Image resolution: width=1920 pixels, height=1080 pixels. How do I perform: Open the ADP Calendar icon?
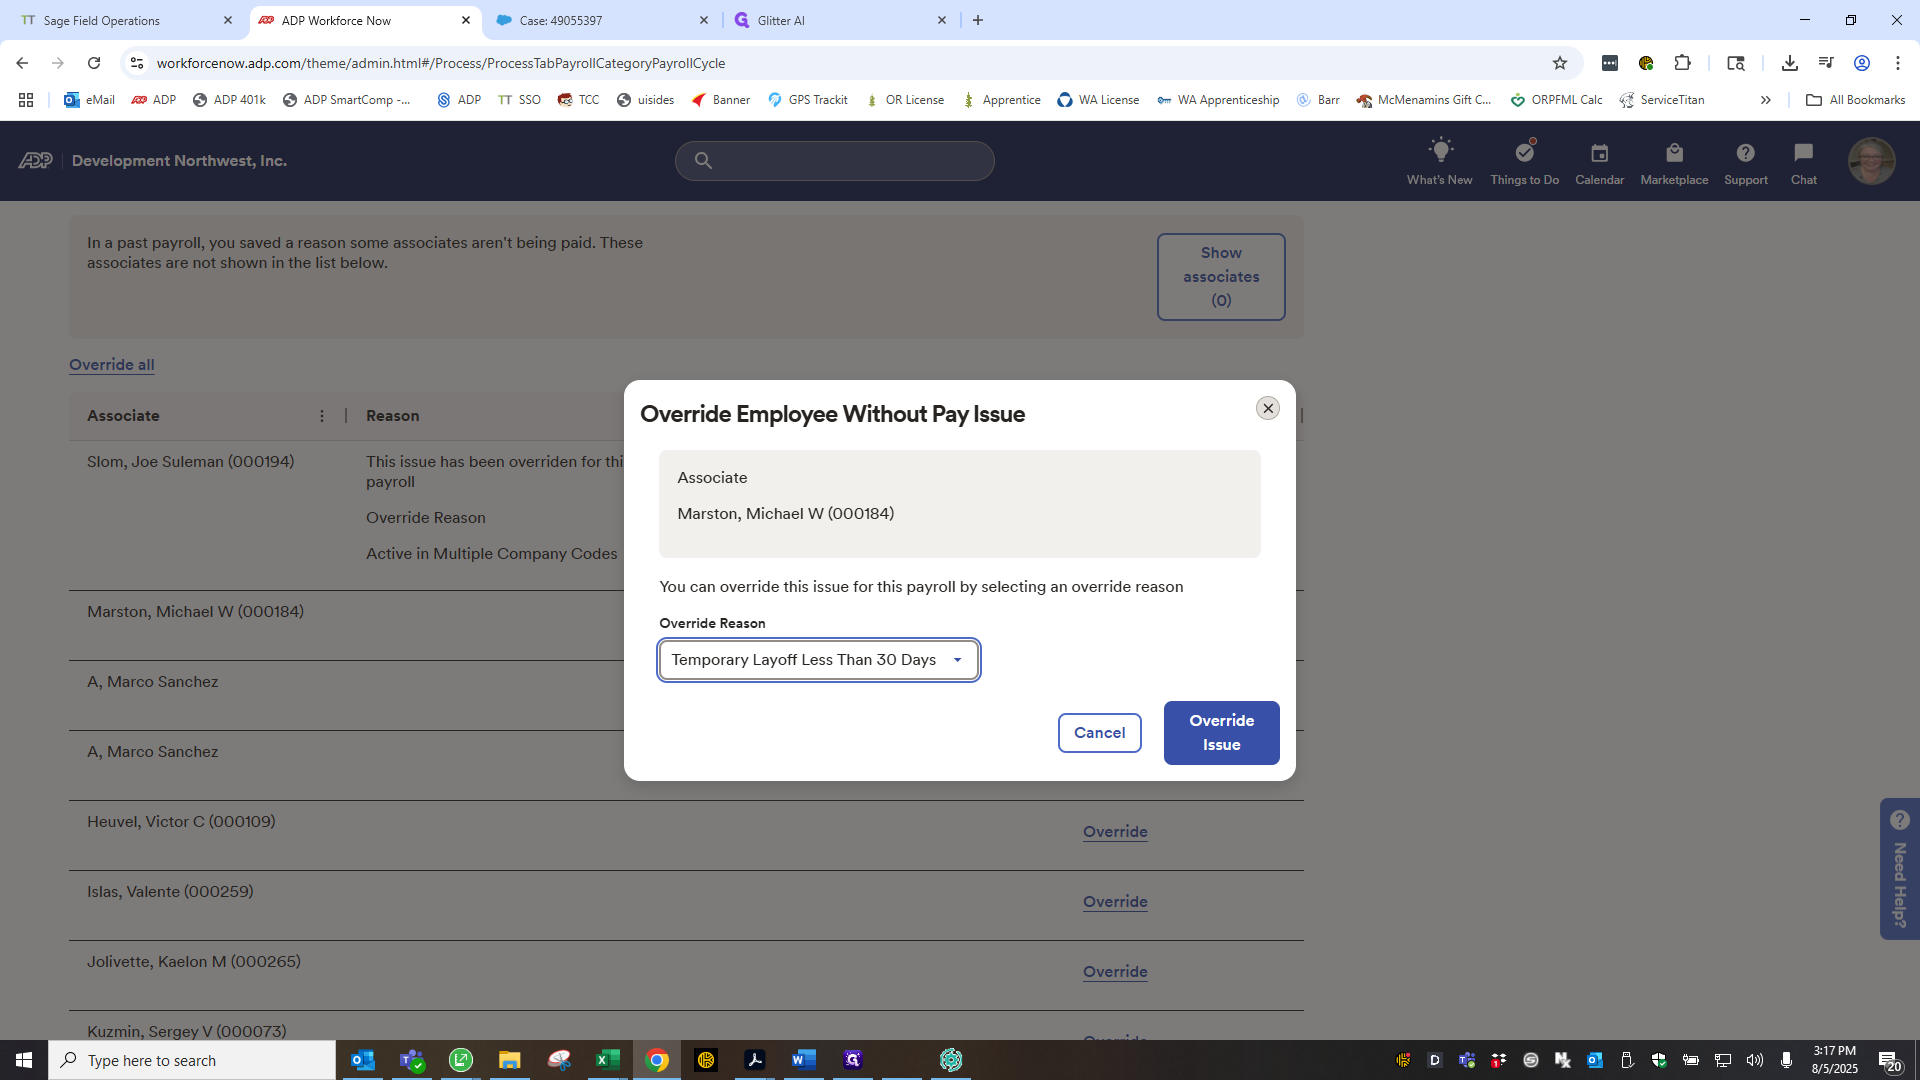1599,161
